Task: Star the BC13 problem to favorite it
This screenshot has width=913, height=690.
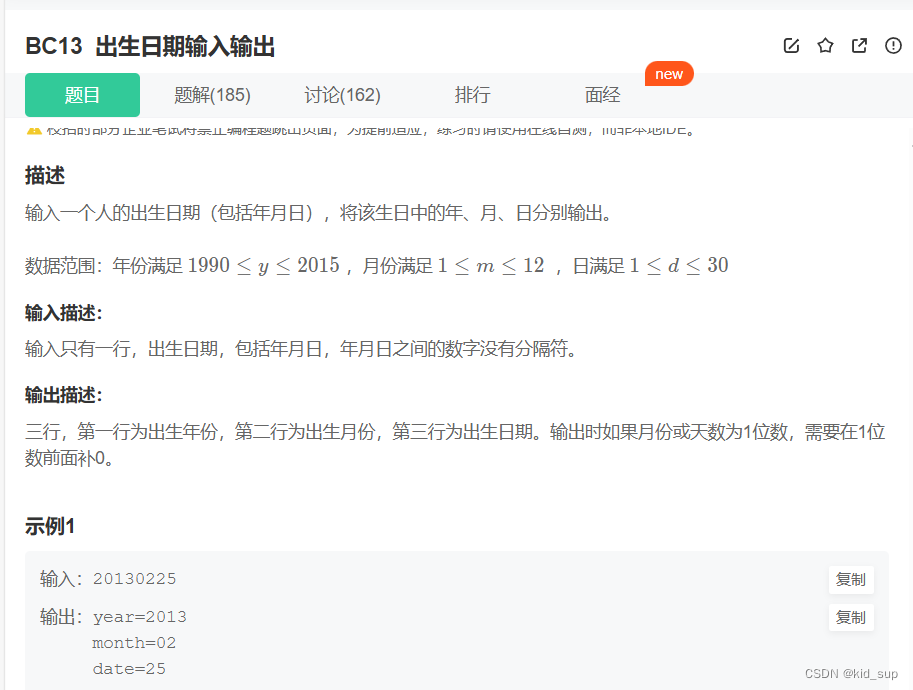Action: (x=825, y=45)
